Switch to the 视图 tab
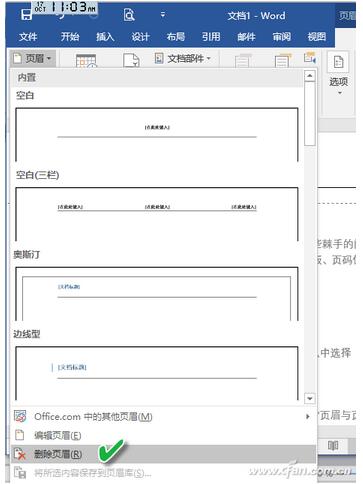The width and height of the screenshot is (363, 484). pyautogui.click(x=317, y=37)
